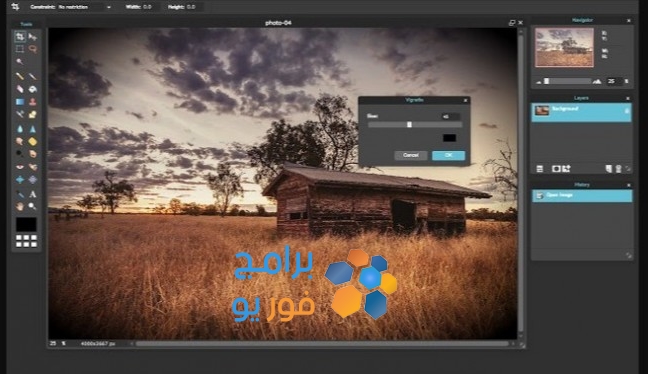
Task: Close the Navigator panel
Action: pos(629,20)
